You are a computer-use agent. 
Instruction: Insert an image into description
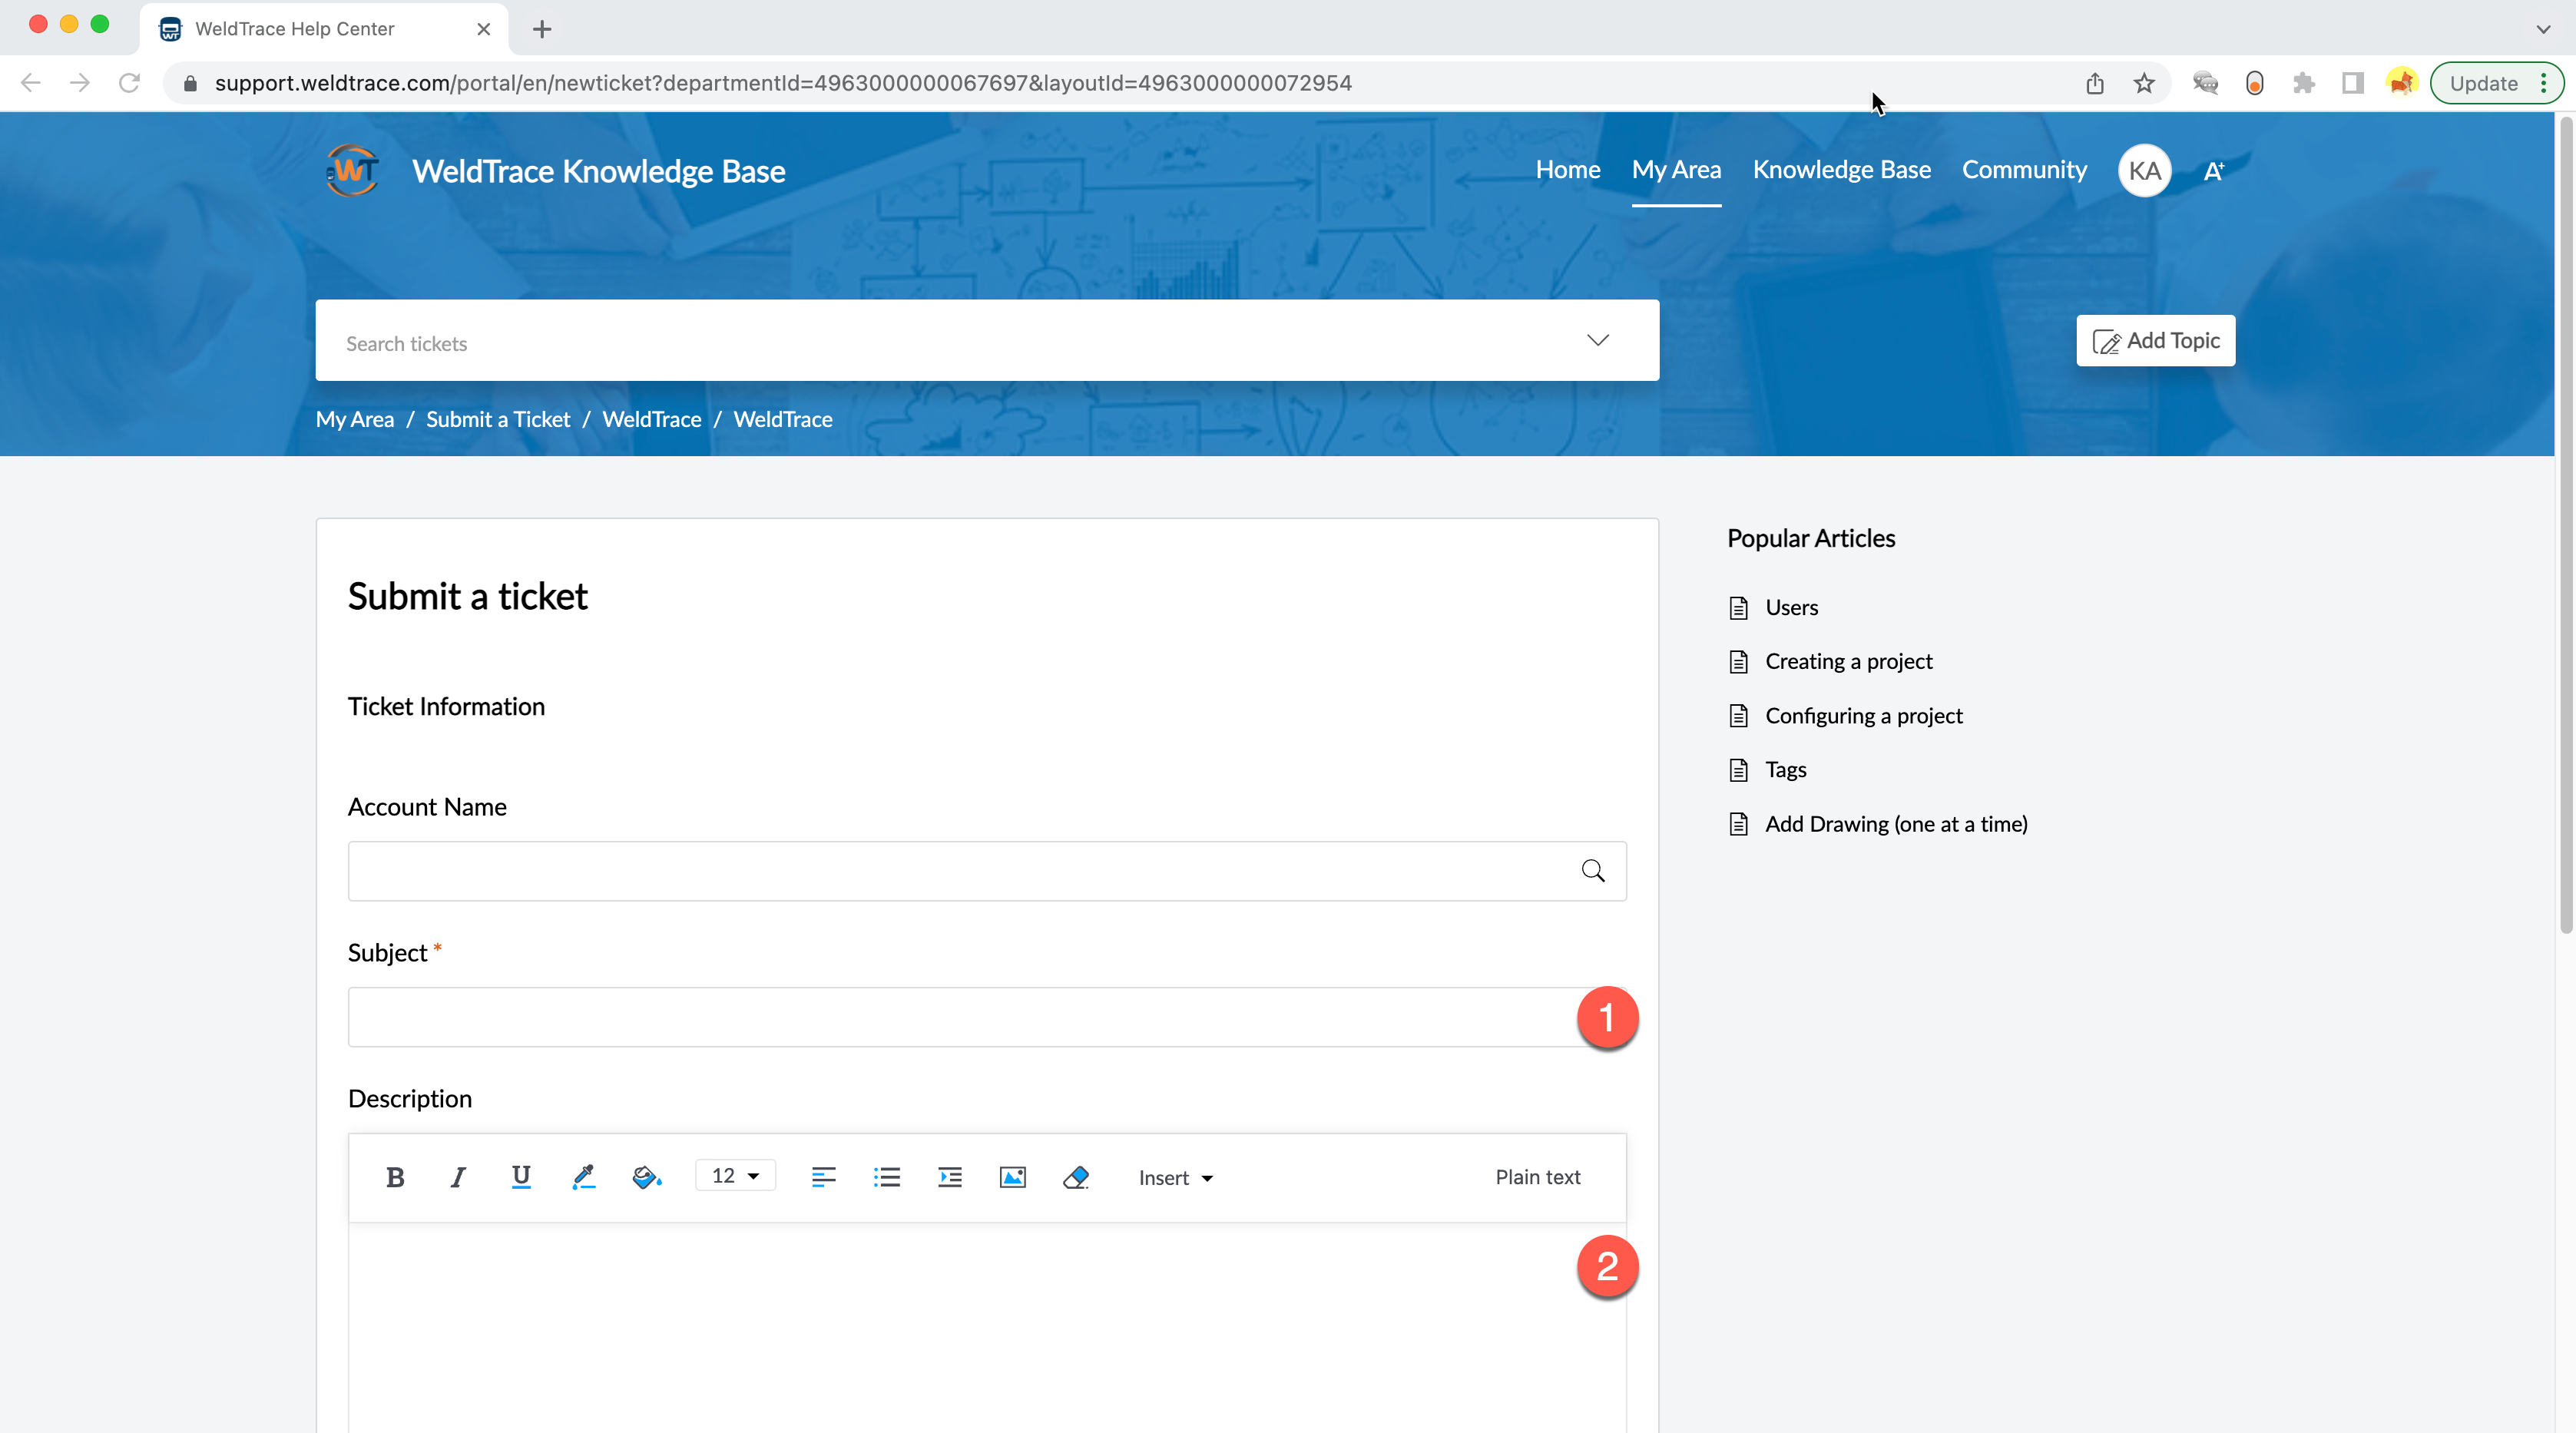[1013, 1177]
